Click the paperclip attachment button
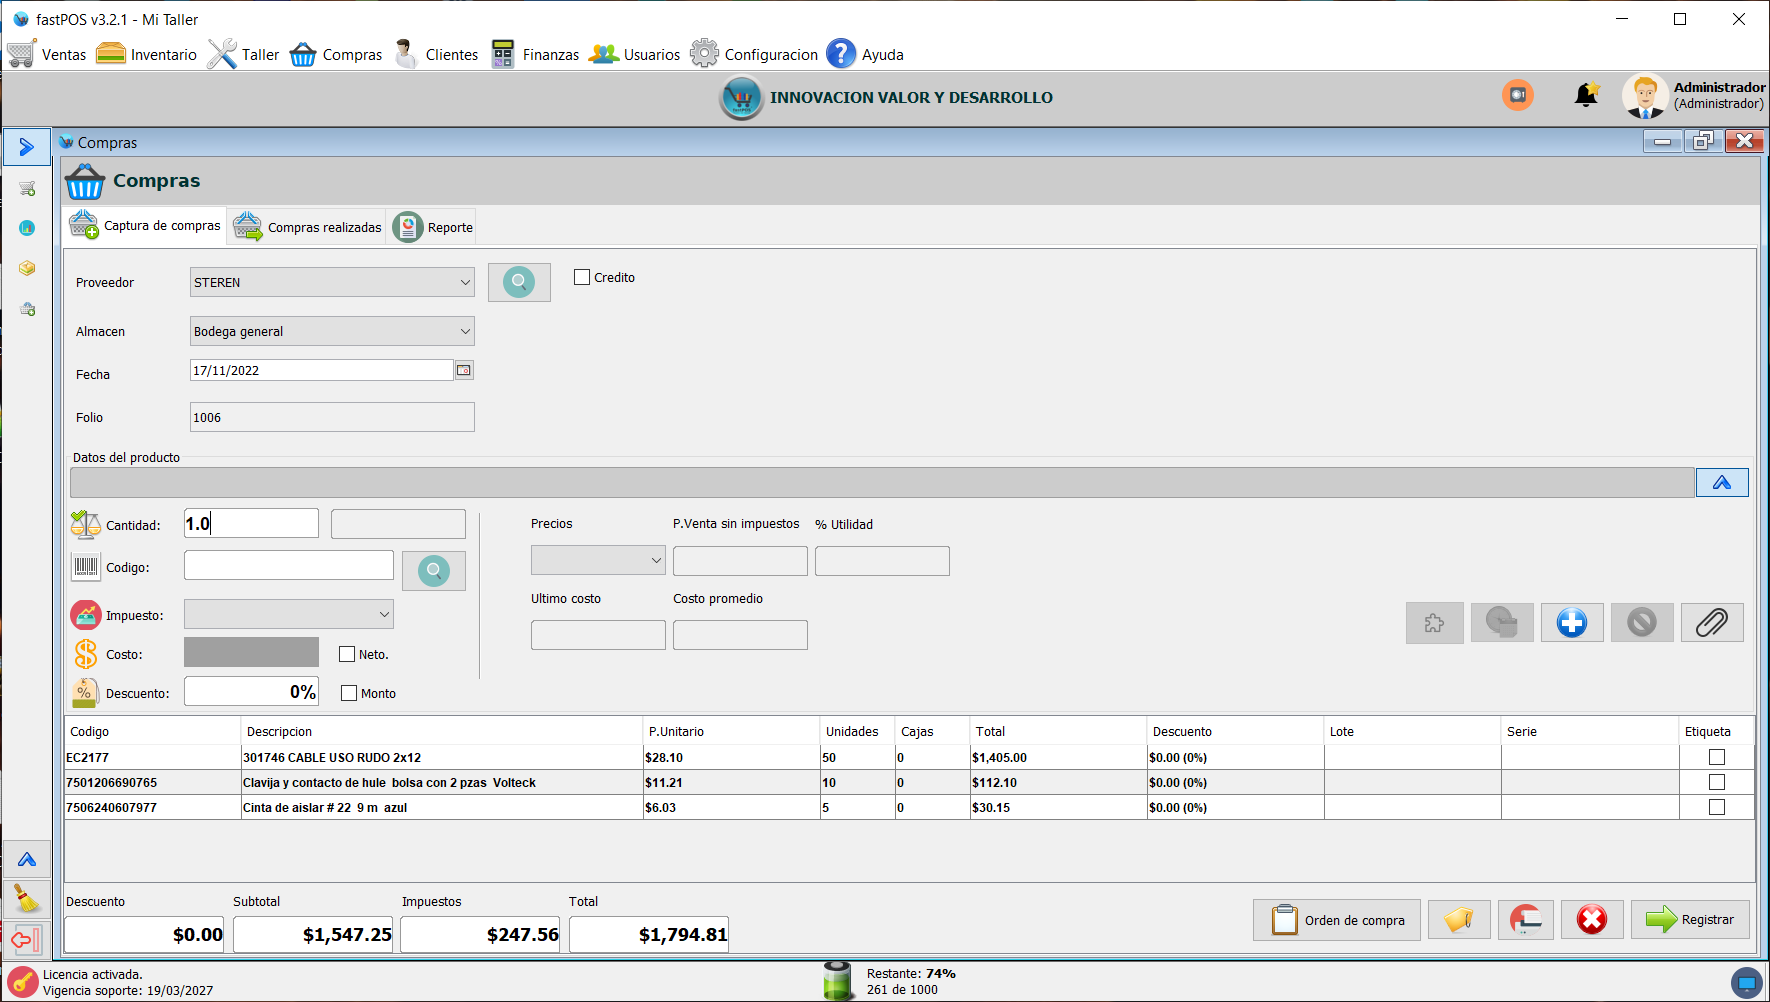This screenshot has width=1770, height=1002. click(x=1711, y=623)
